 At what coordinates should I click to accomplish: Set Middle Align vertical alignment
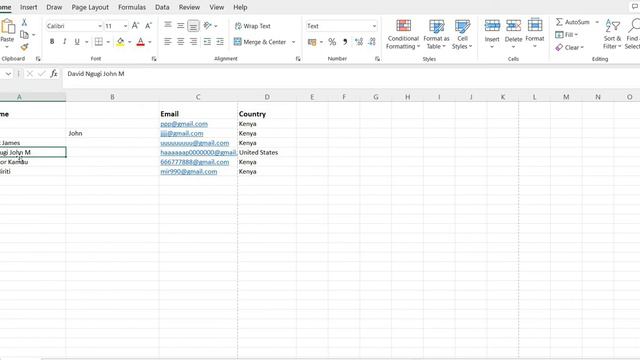[x=180, y=25]
